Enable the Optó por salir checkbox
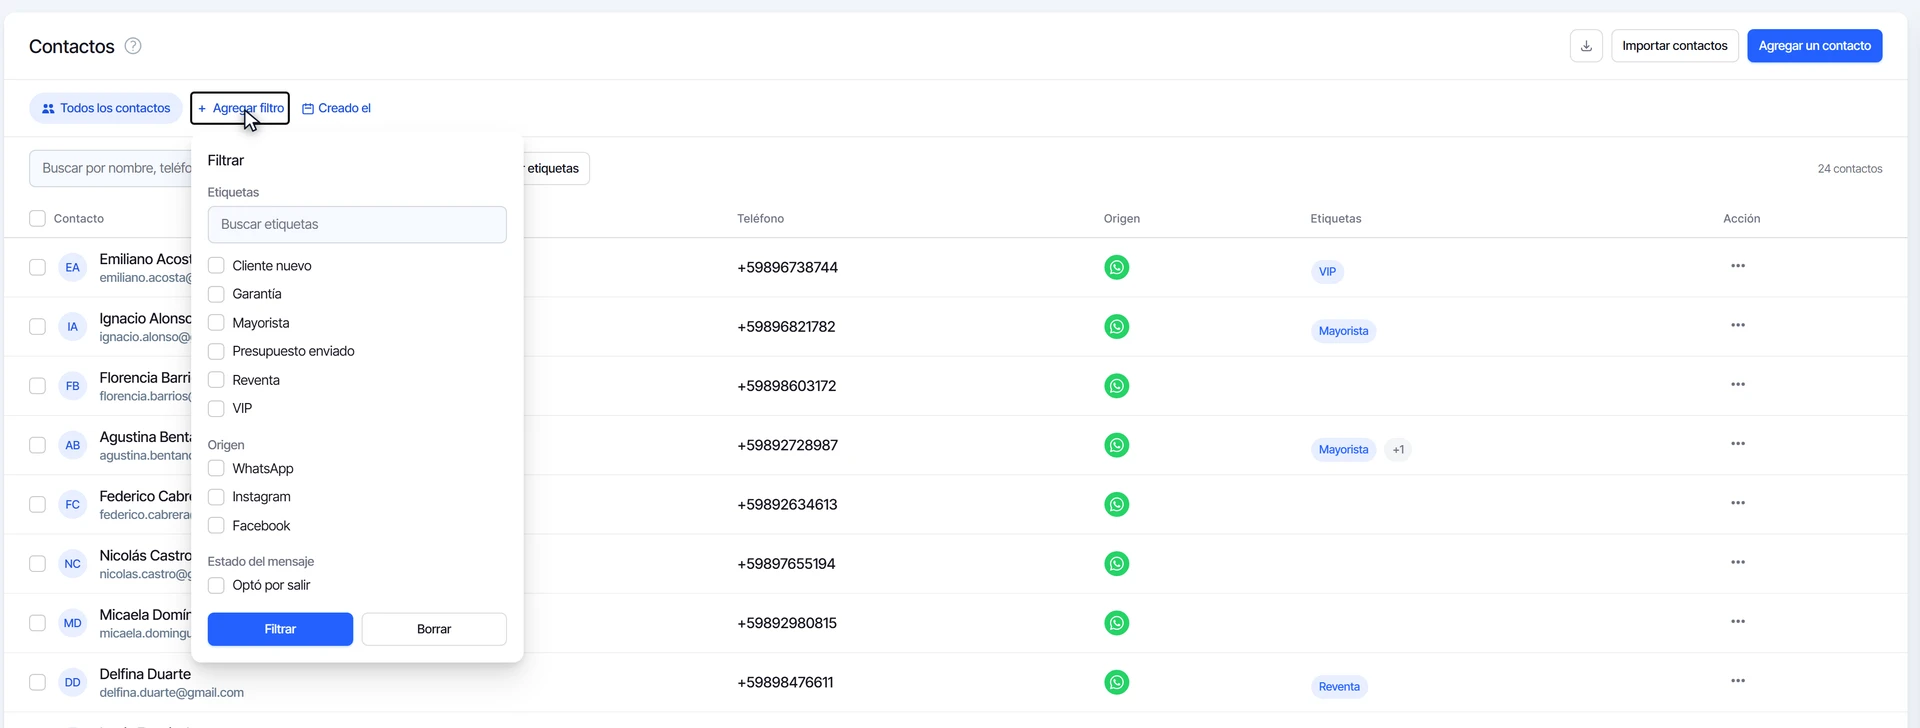Image resolution: width=1920 pixels, height=728 pixels. [216, 585]
